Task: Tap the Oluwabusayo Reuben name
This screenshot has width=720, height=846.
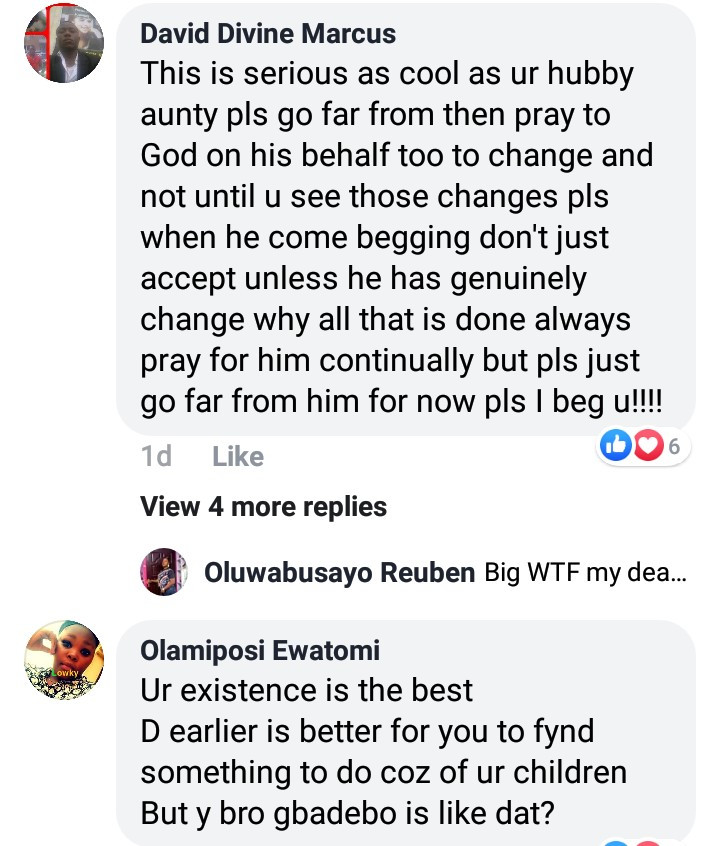Action: [339, 573]
